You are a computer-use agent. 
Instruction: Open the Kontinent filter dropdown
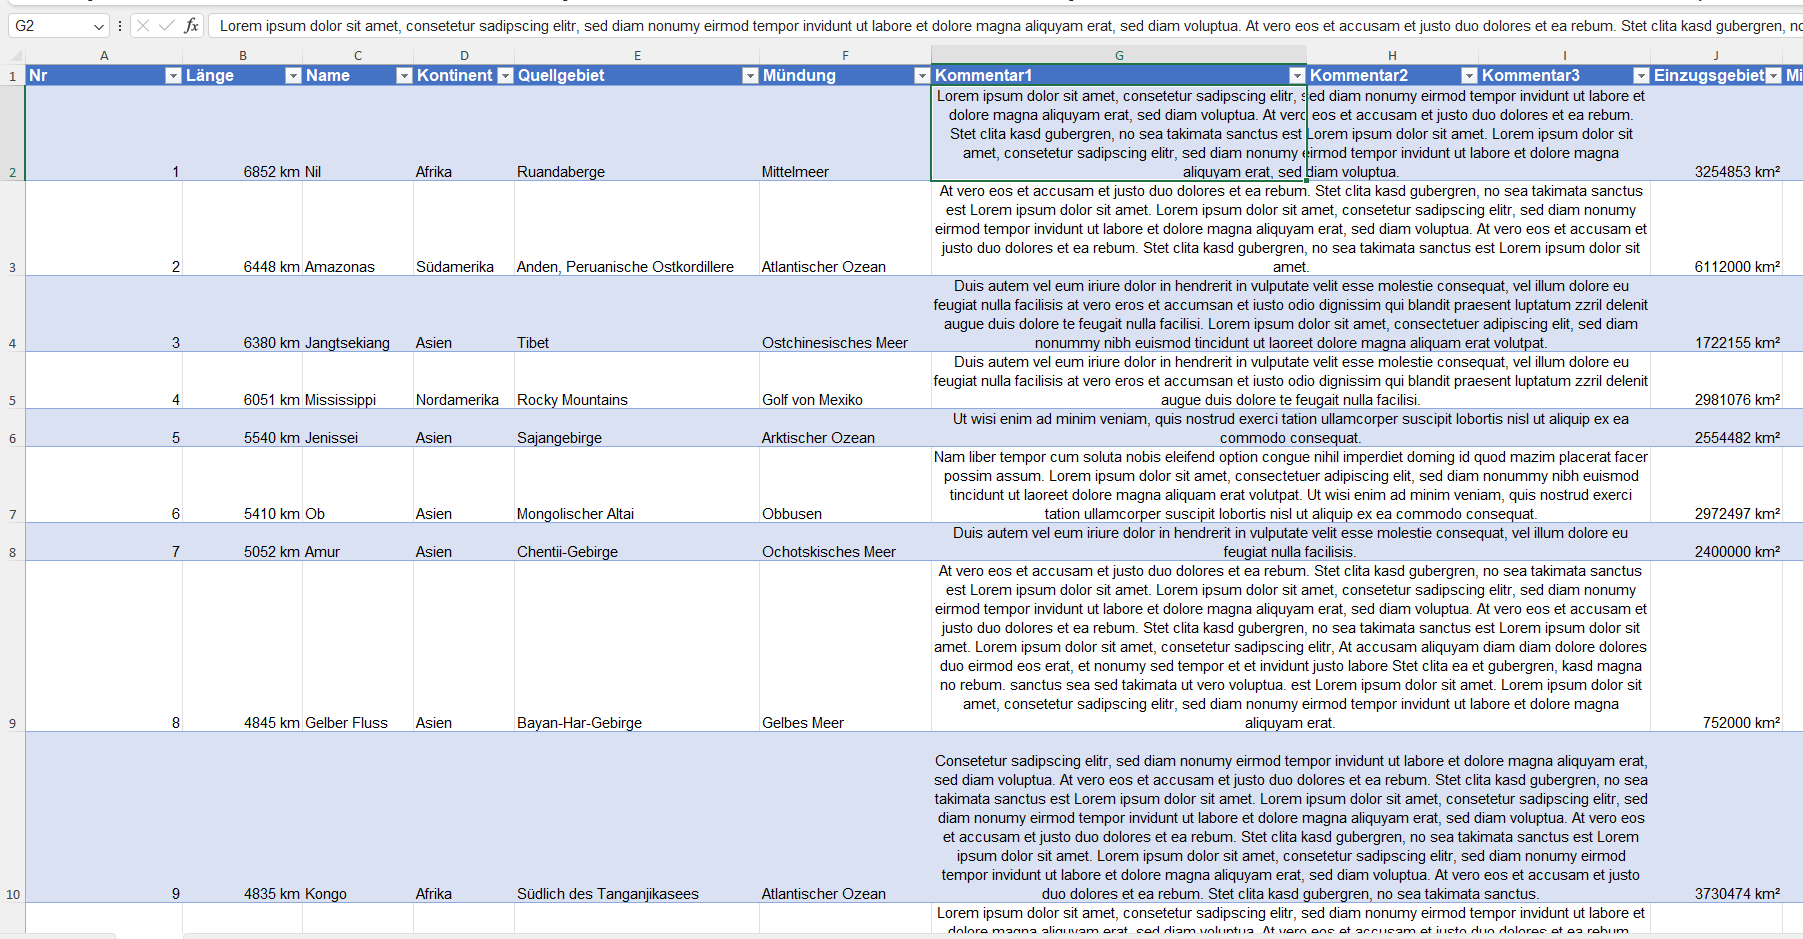[x=505, y=76]
